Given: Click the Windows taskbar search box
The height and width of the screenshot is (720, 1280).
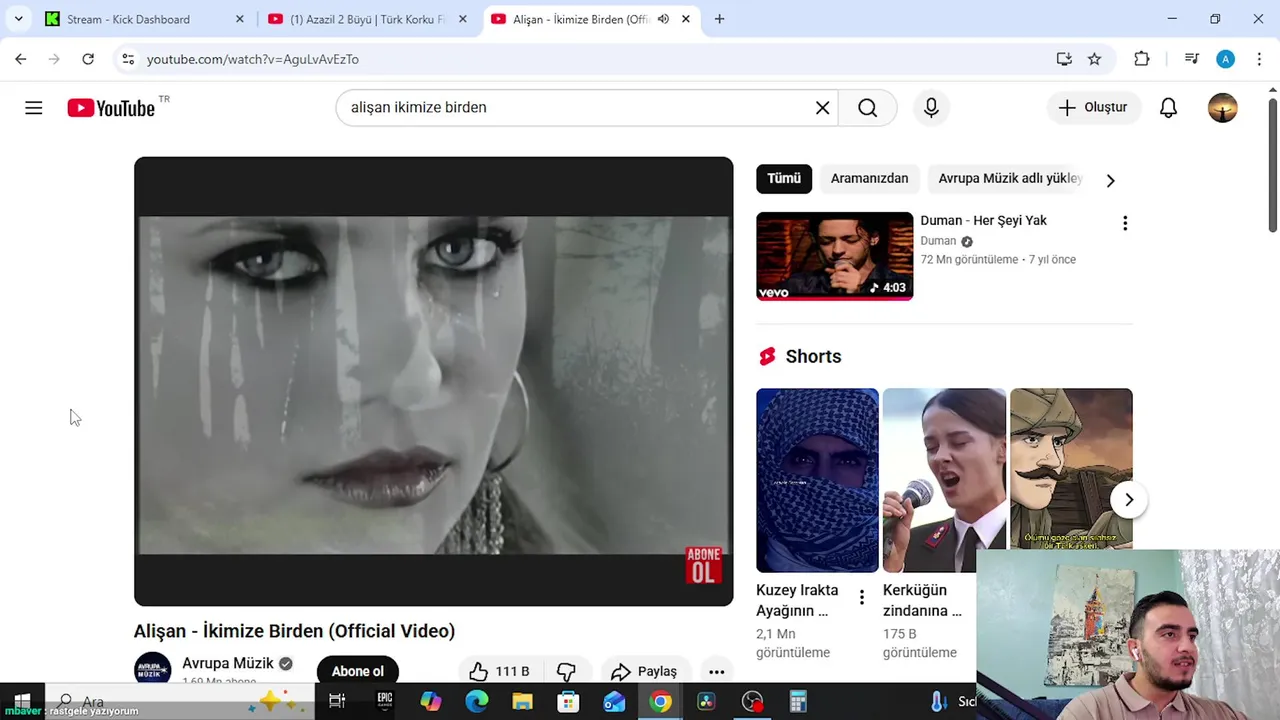Looking at the screenshot, I should 180,701.
